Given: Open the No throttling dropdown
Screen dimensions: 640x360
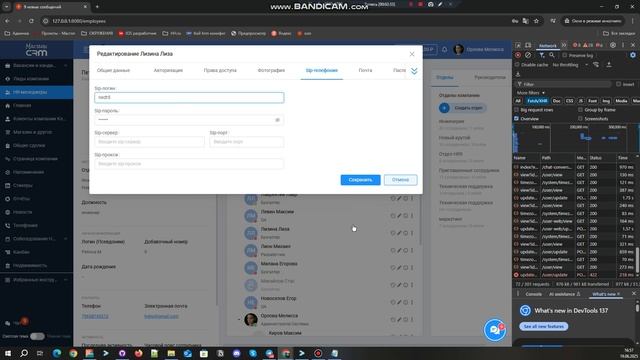Looking at the screenshot, I should [x=570, y=64].
